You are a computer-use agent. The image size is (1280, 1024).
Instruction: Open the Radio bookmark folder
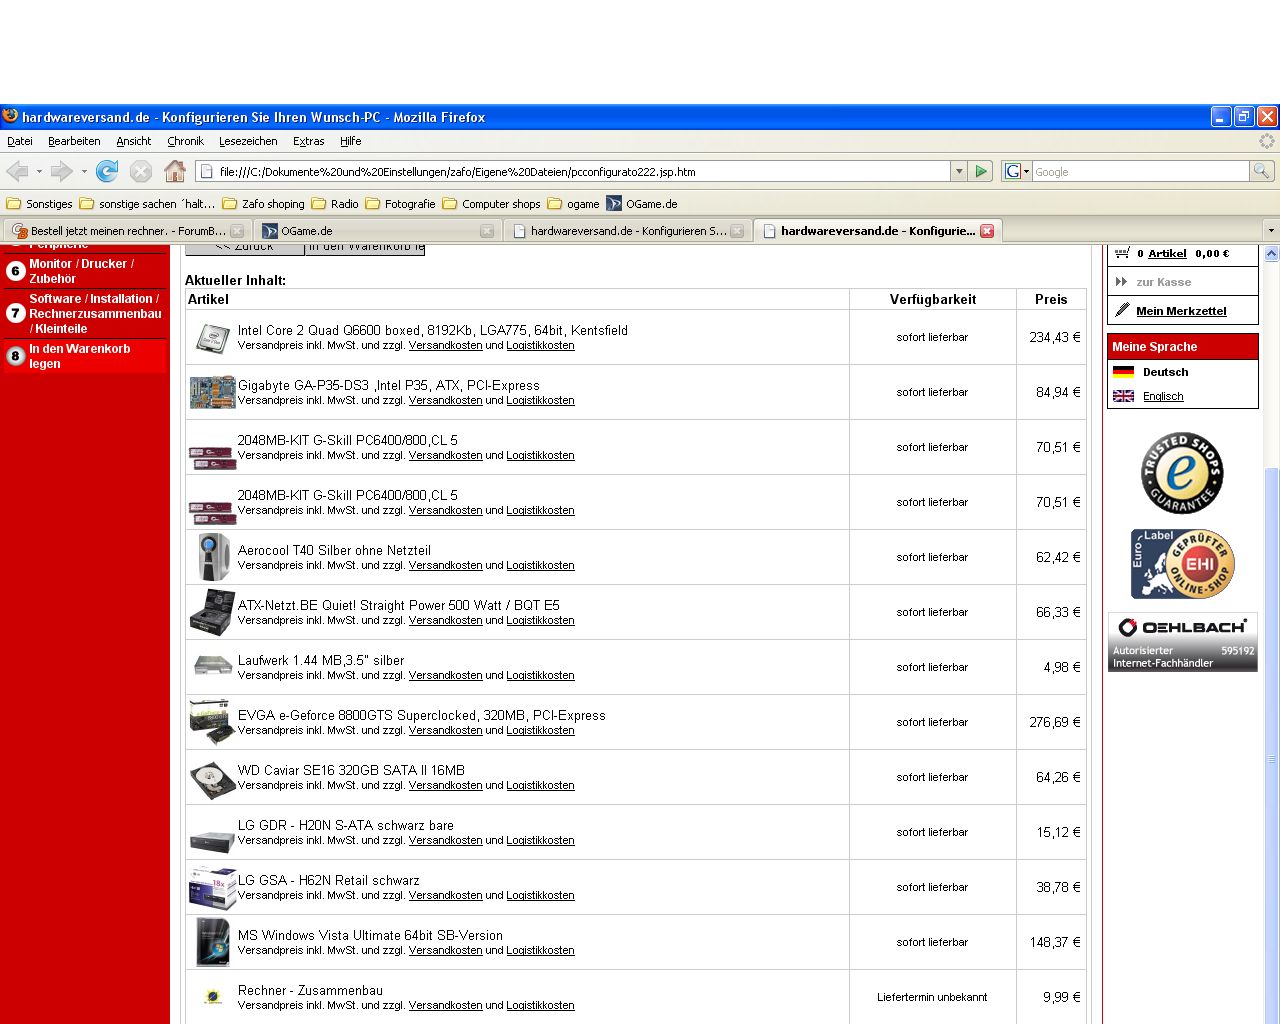(335, 204)
